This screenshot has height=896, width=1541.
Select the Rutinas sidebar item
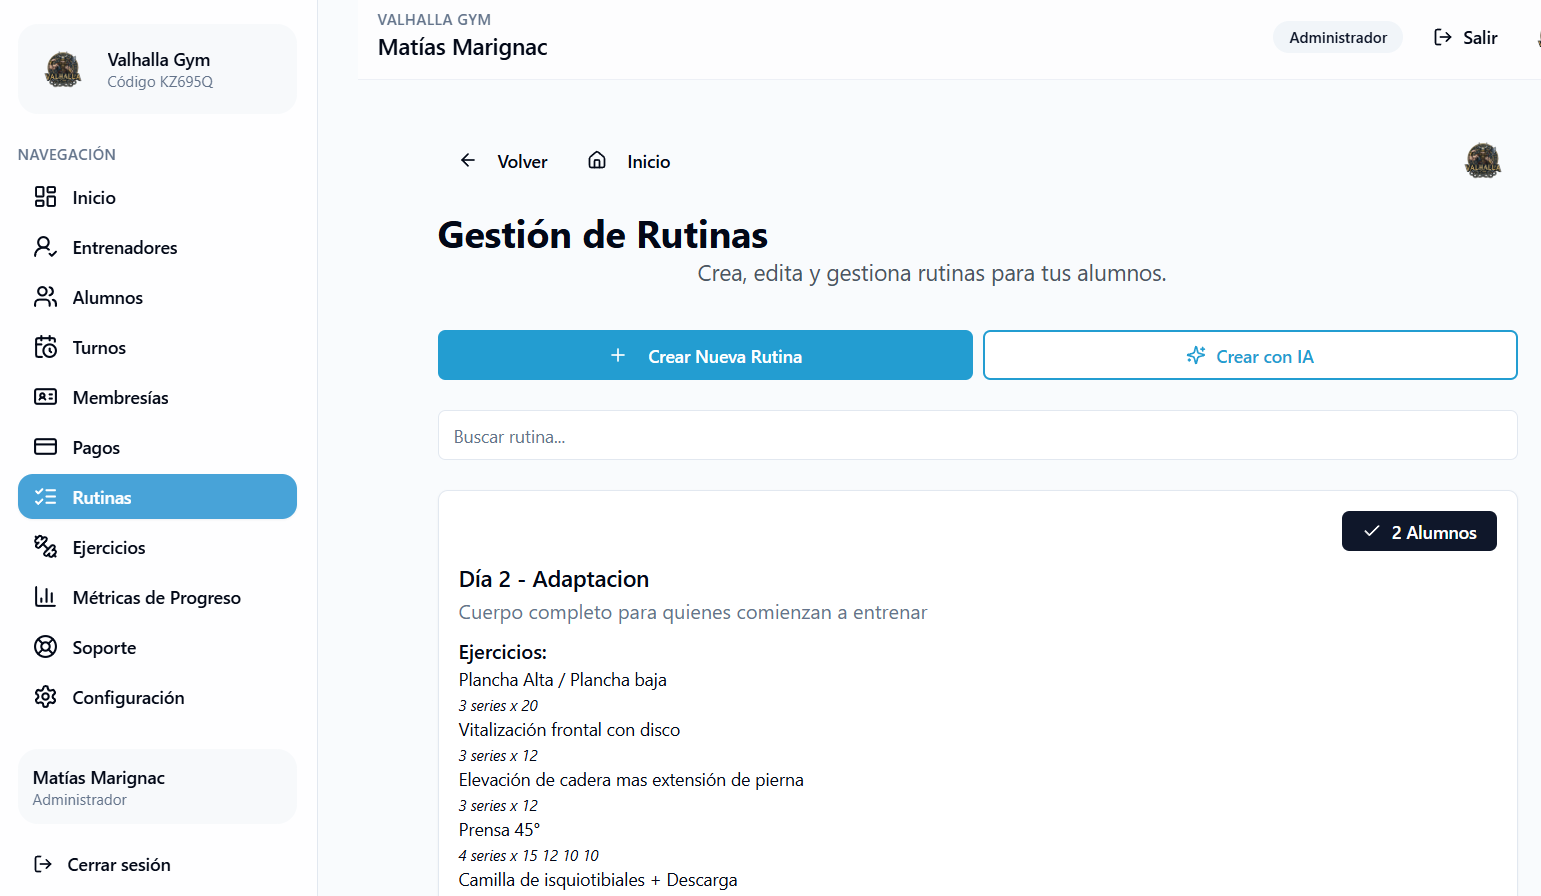[157, 496]
